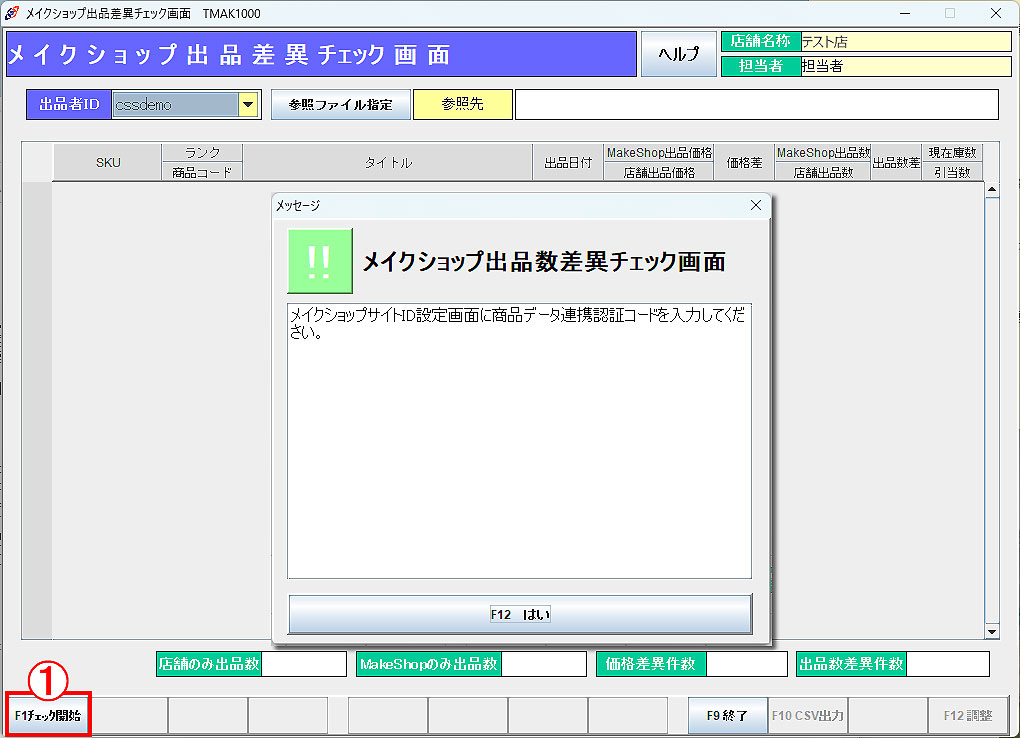Click 価格差異件数 green label

[x=651, y=664]
